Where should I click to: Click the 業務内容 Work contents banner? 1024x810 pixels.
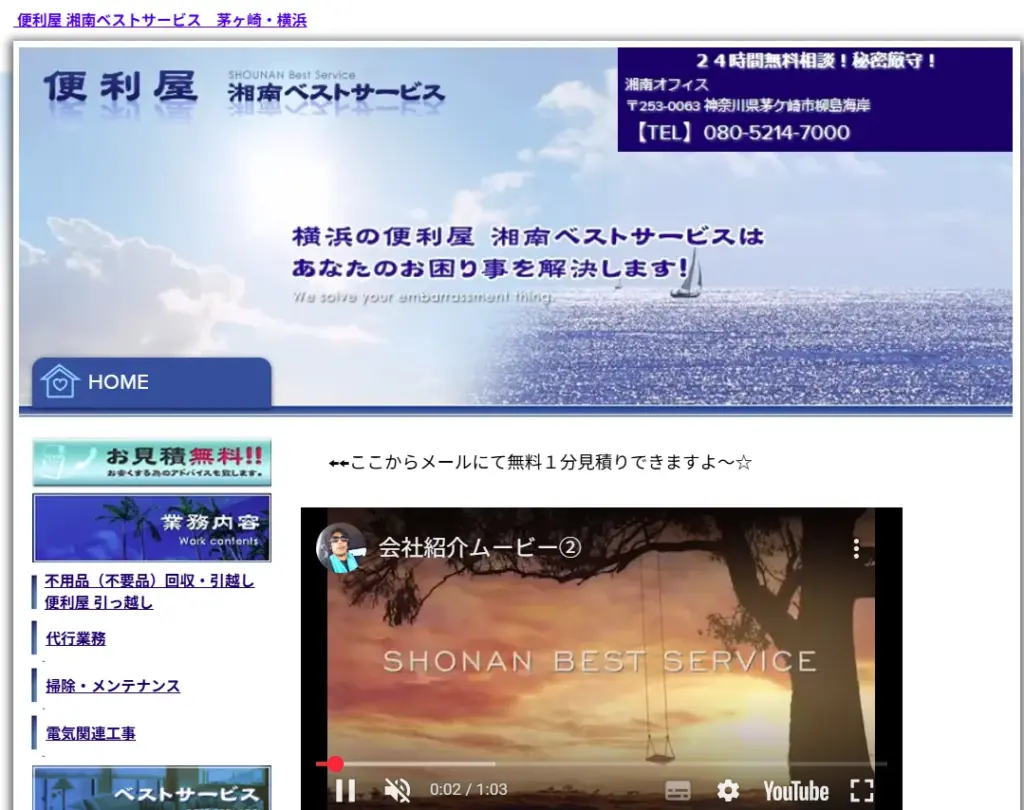pyautogui.click(x=151, y=527)
